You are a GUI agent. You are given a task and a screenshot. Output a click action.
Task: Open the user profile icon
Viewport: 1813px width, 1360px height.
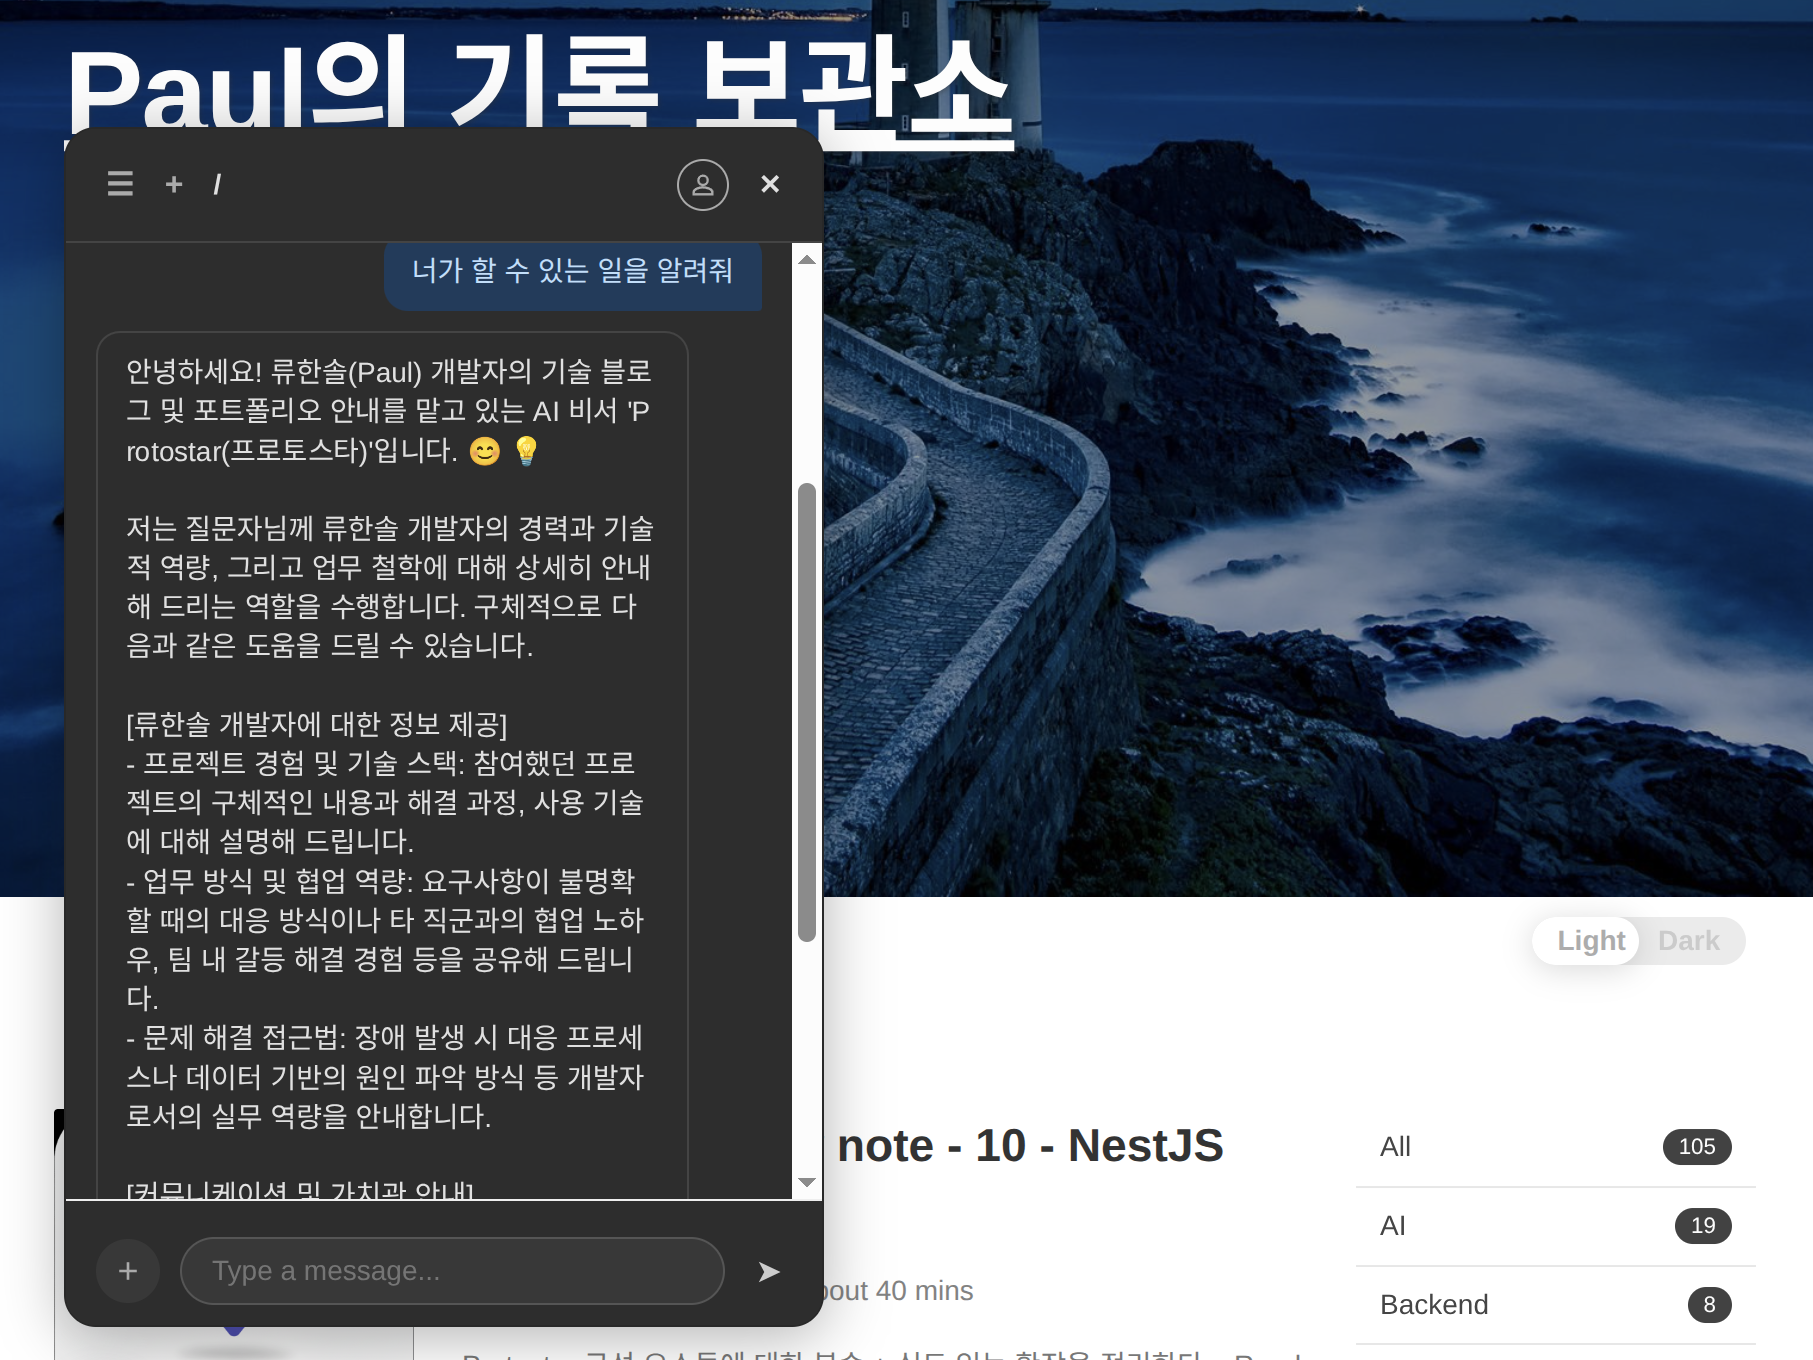(702, 185)
